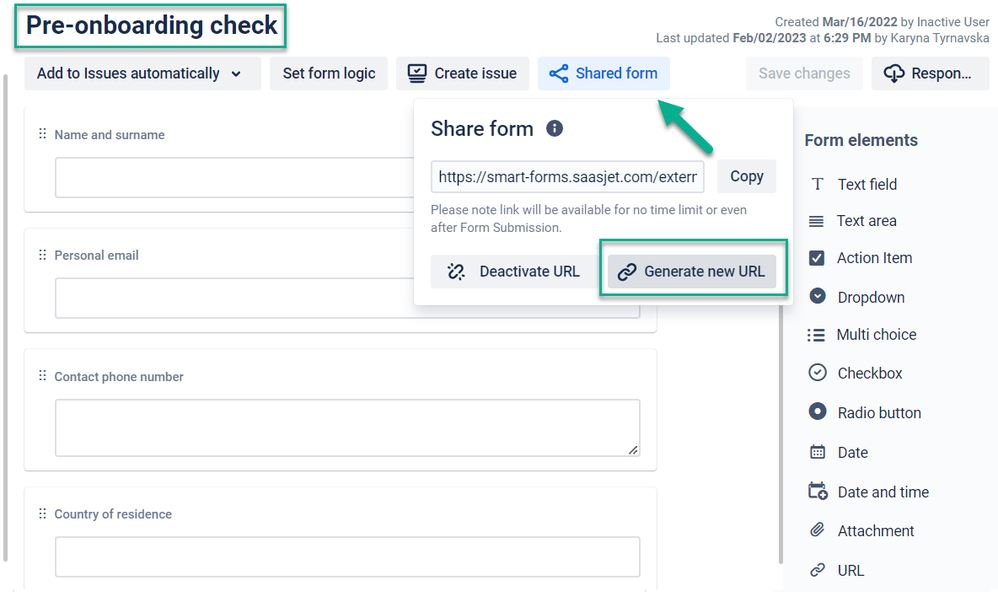The image size is (998, 592).
Task: Click the shared form URL field
Action: click(568, 177)
